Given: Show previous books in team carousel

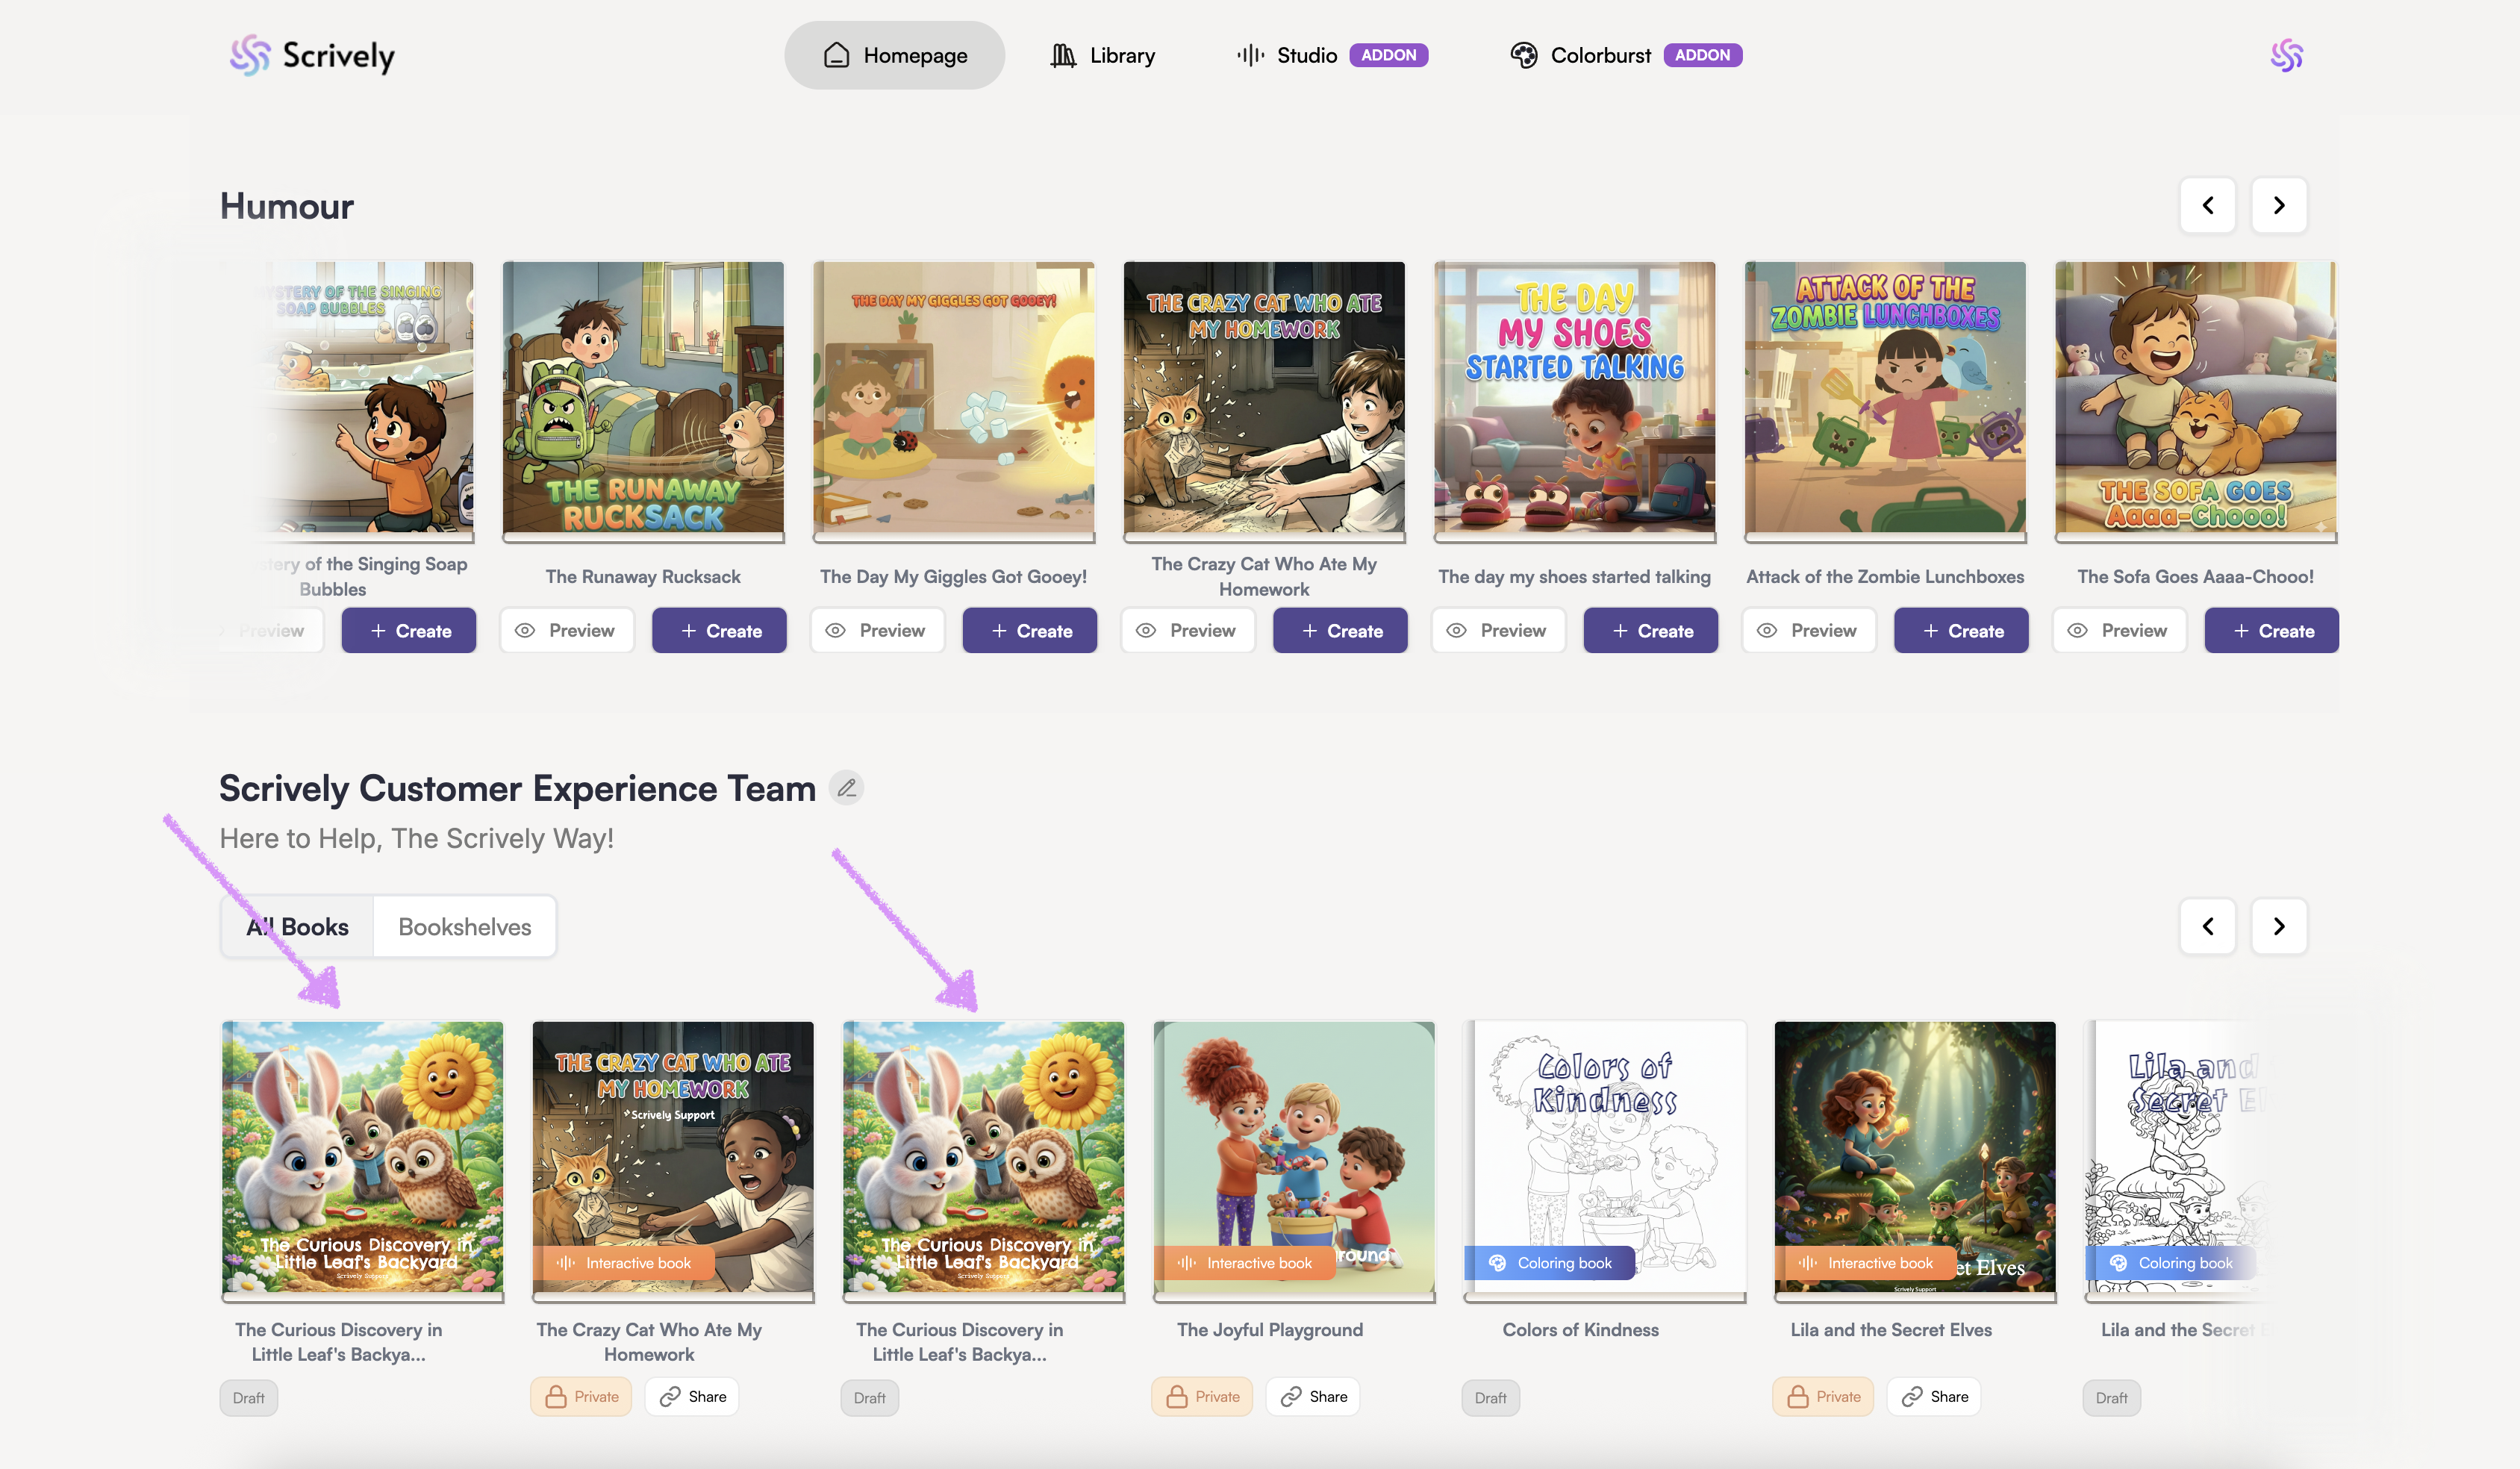Looking at the screenshot, I should [2207, 926].
